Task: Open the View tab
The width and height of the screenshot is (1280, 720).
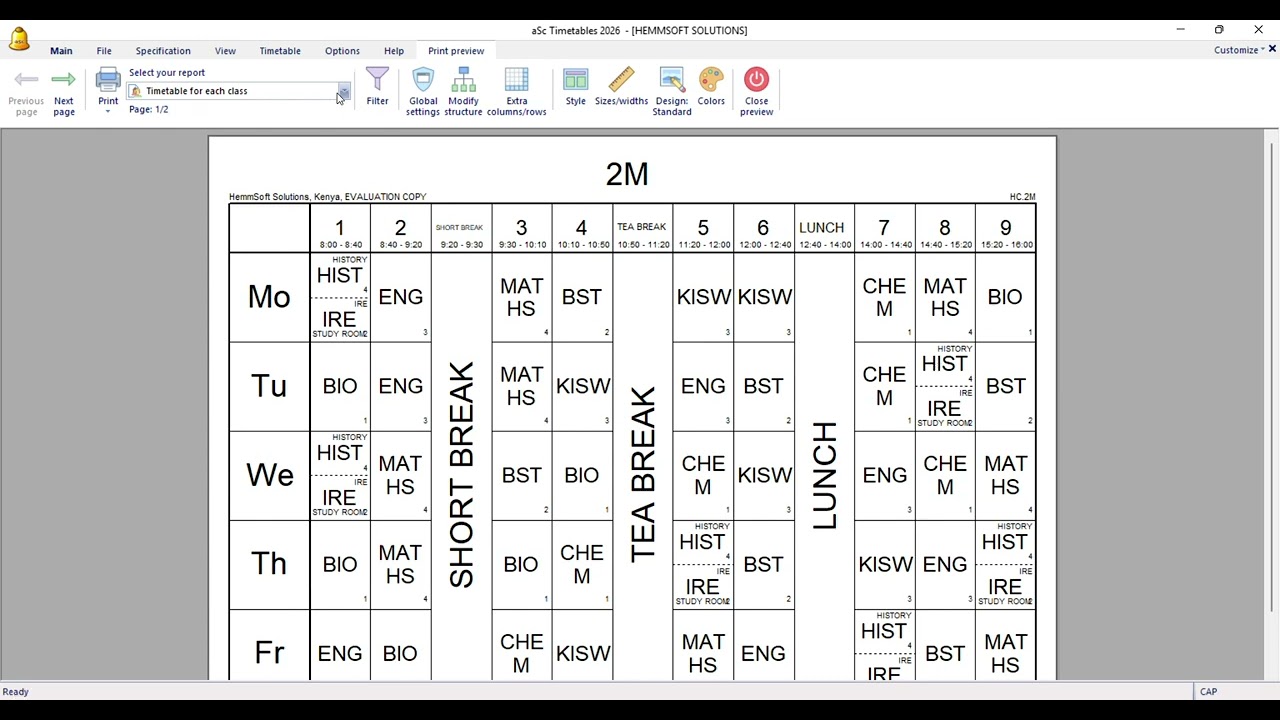Action: (225, 51)
